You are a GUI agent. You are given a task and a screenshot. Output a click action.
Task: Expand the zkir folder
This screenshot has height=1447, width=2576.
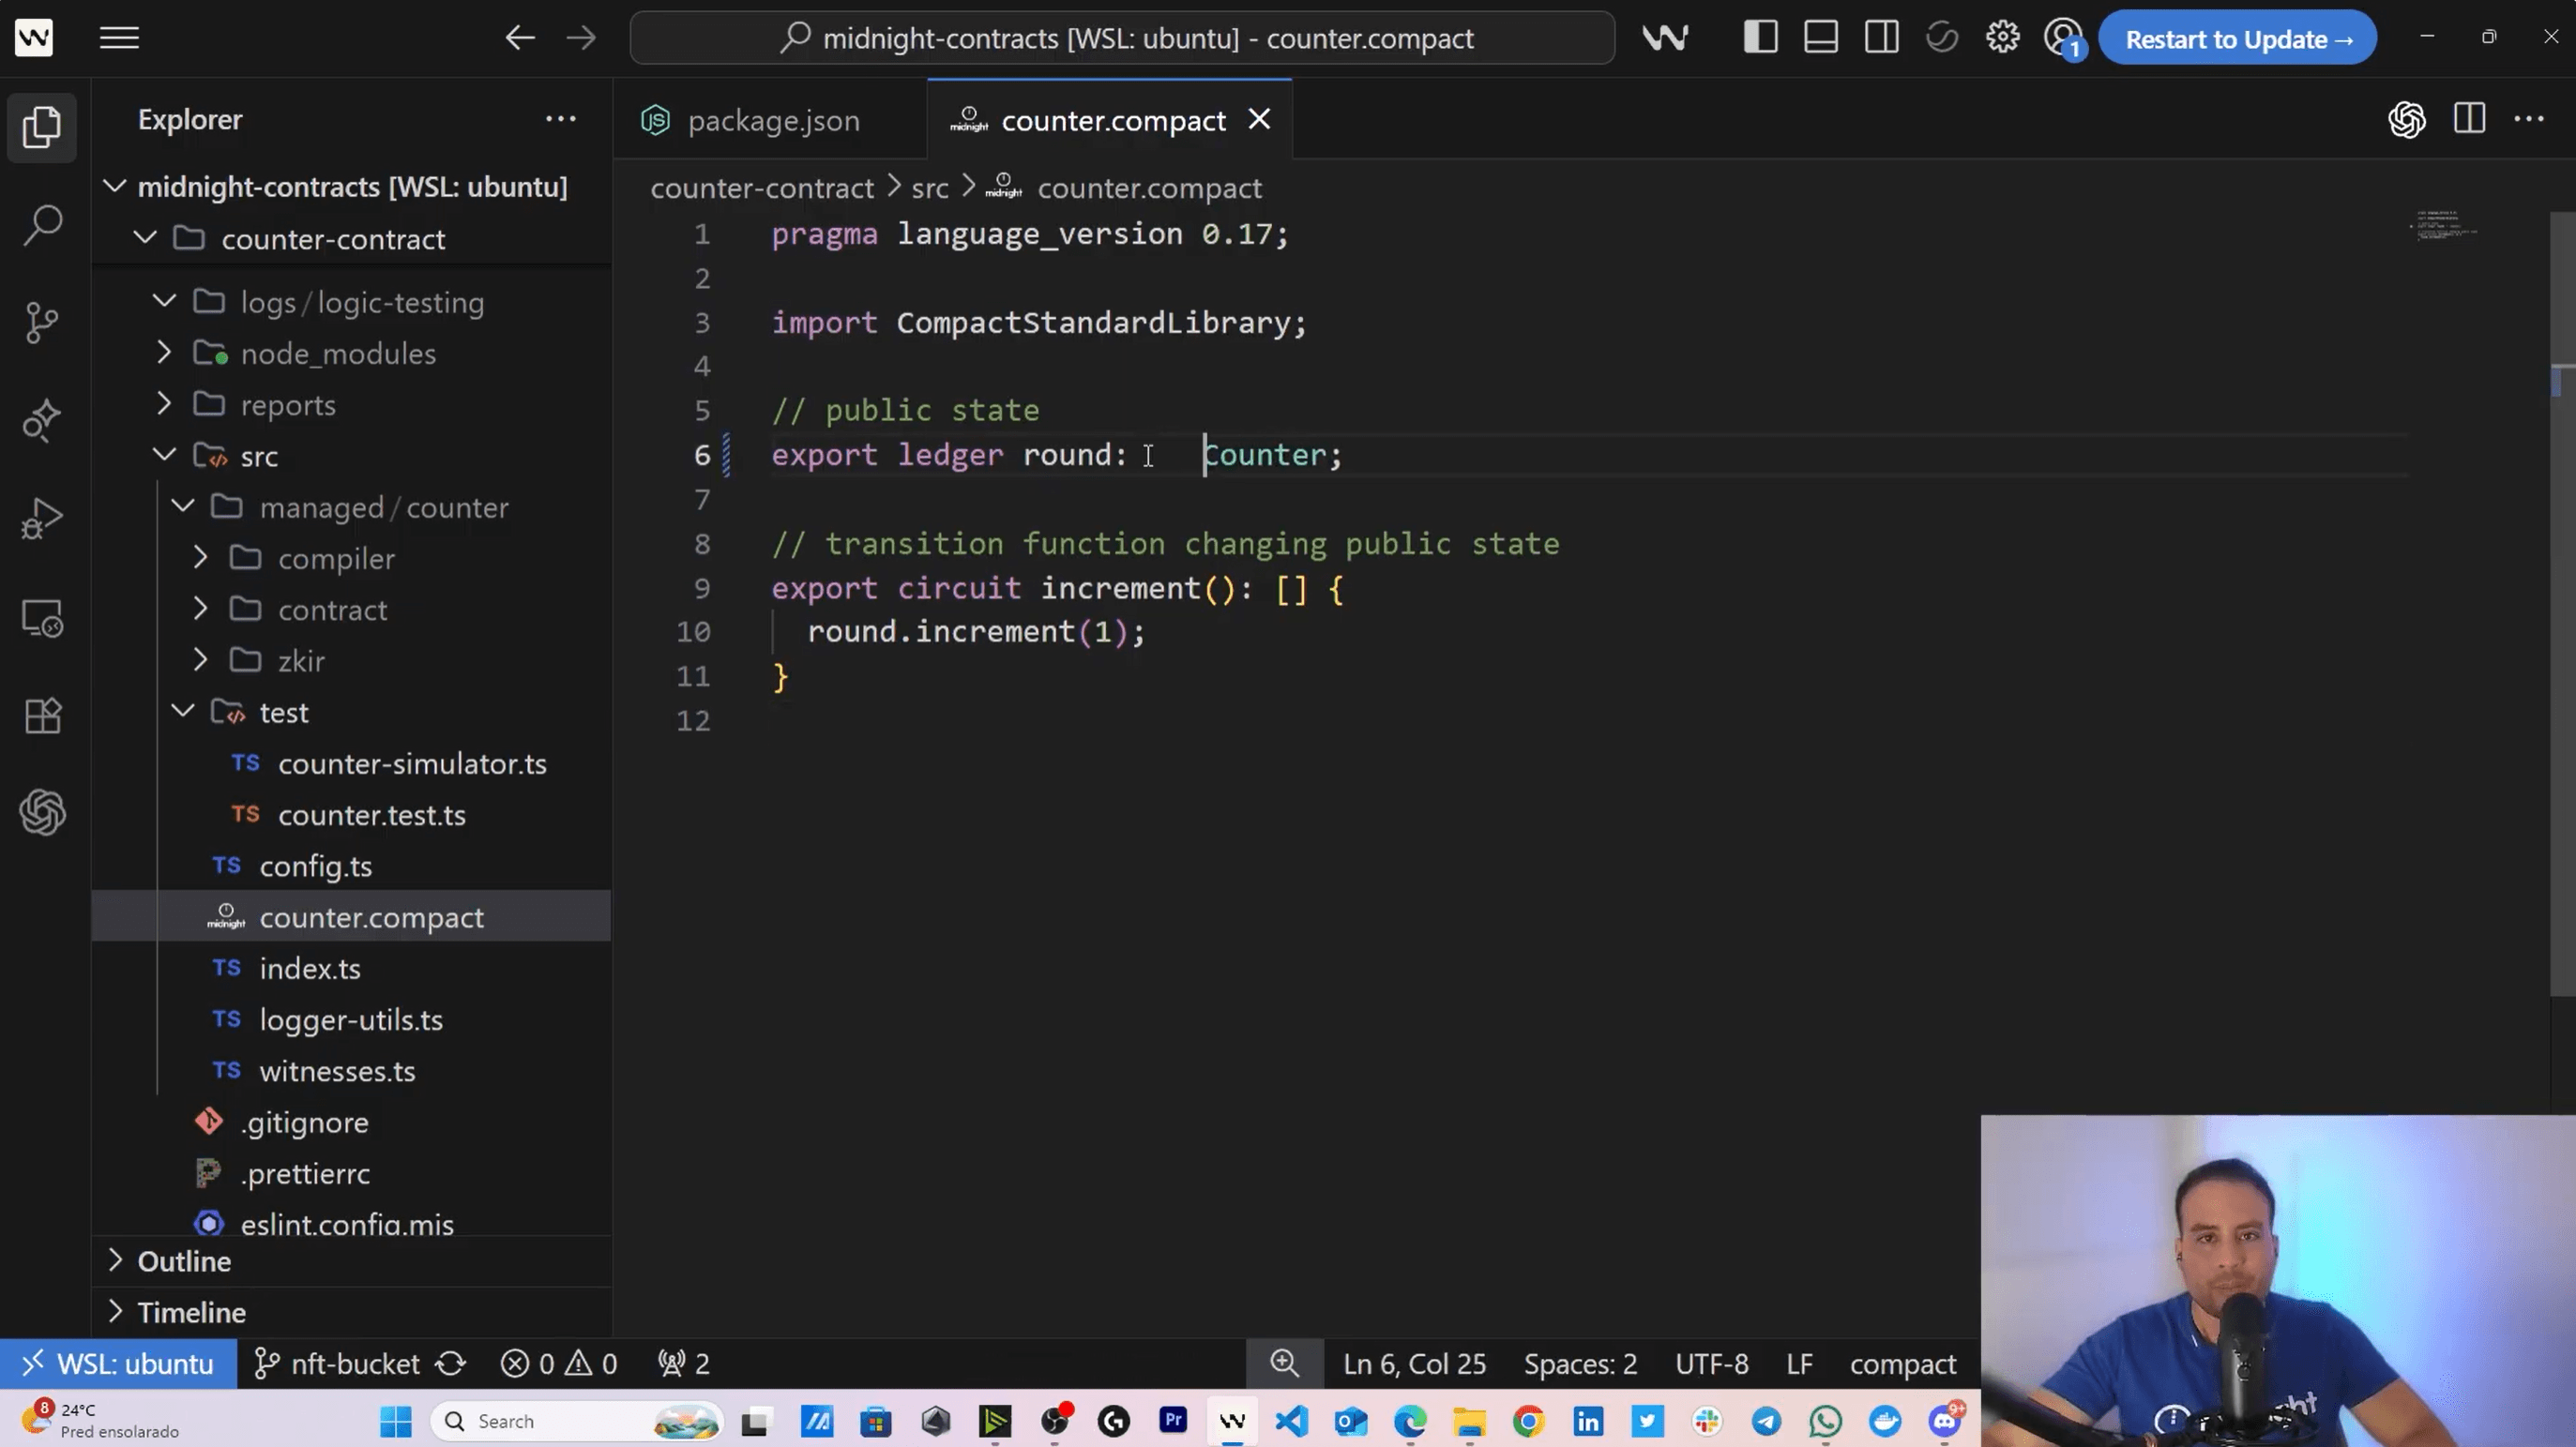(x=201, y=660)
